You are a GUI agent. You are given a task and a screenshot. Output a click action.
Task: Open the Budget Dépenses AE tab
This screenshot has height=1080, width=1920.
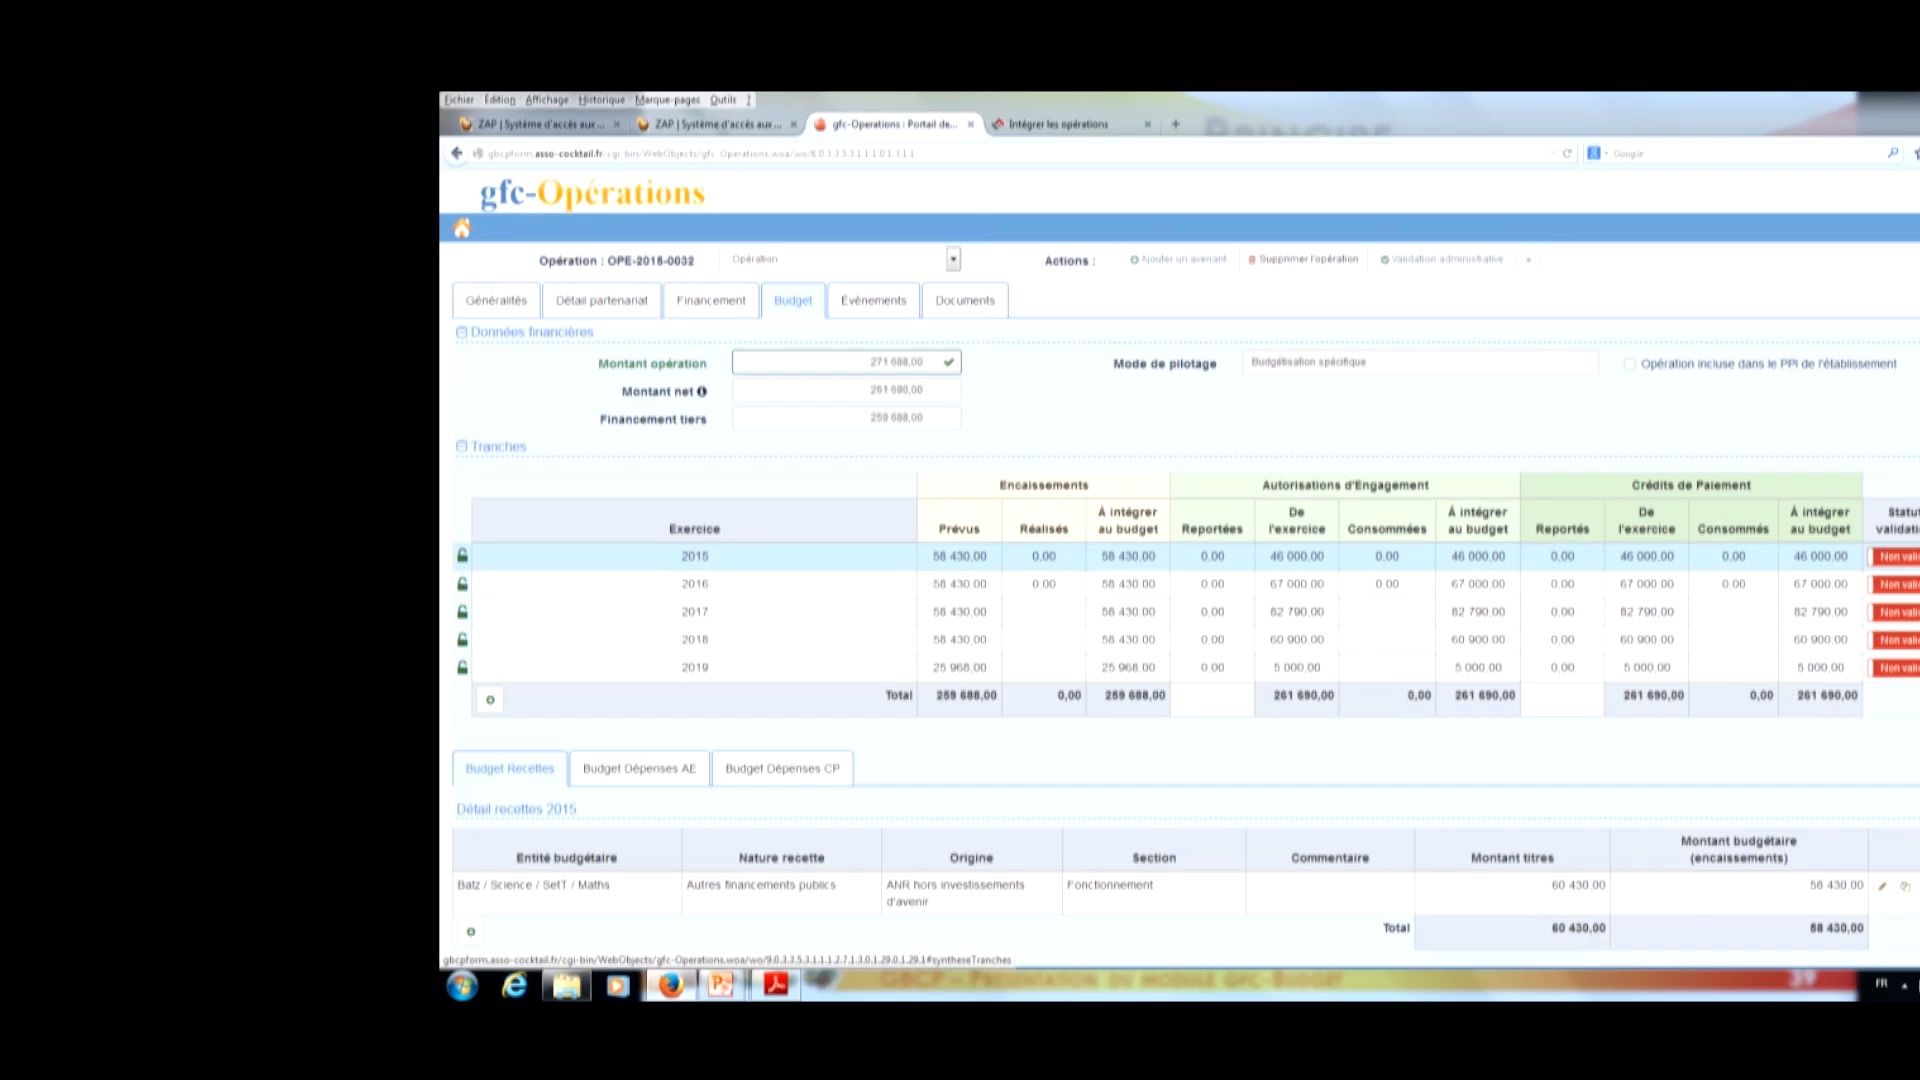[638, 768]
